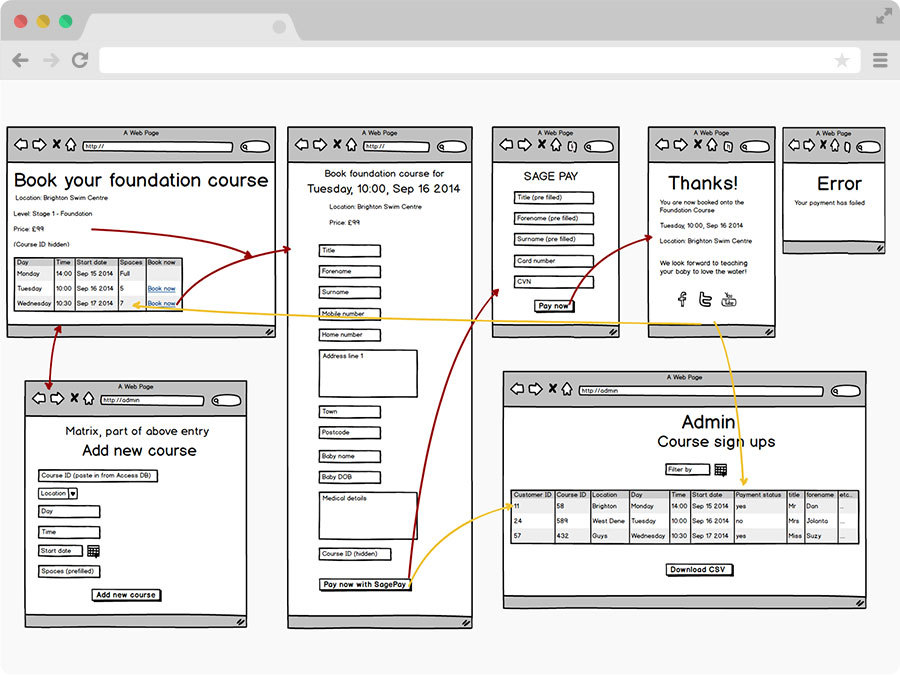
Task: Click the bookmark star in address bar
Action: 842,61
